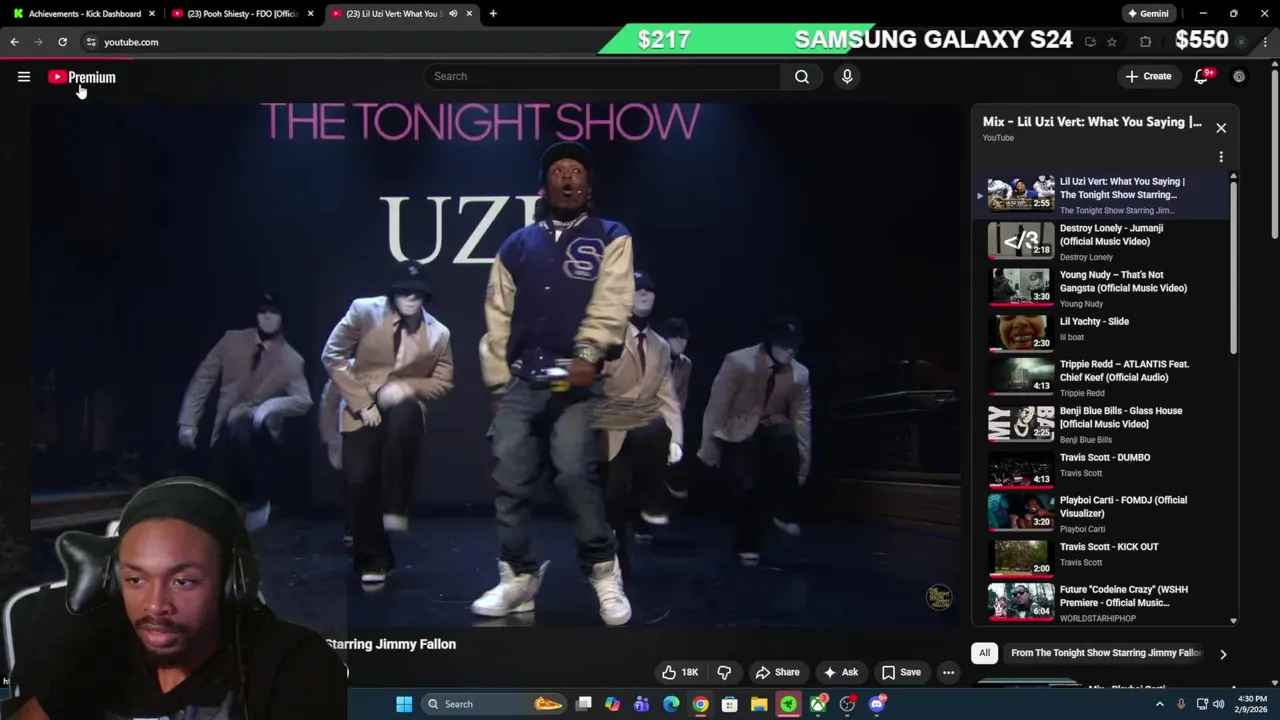Open Task View on the taskbar
Screen dimensions: 1280x720
[x=584, y=704]
